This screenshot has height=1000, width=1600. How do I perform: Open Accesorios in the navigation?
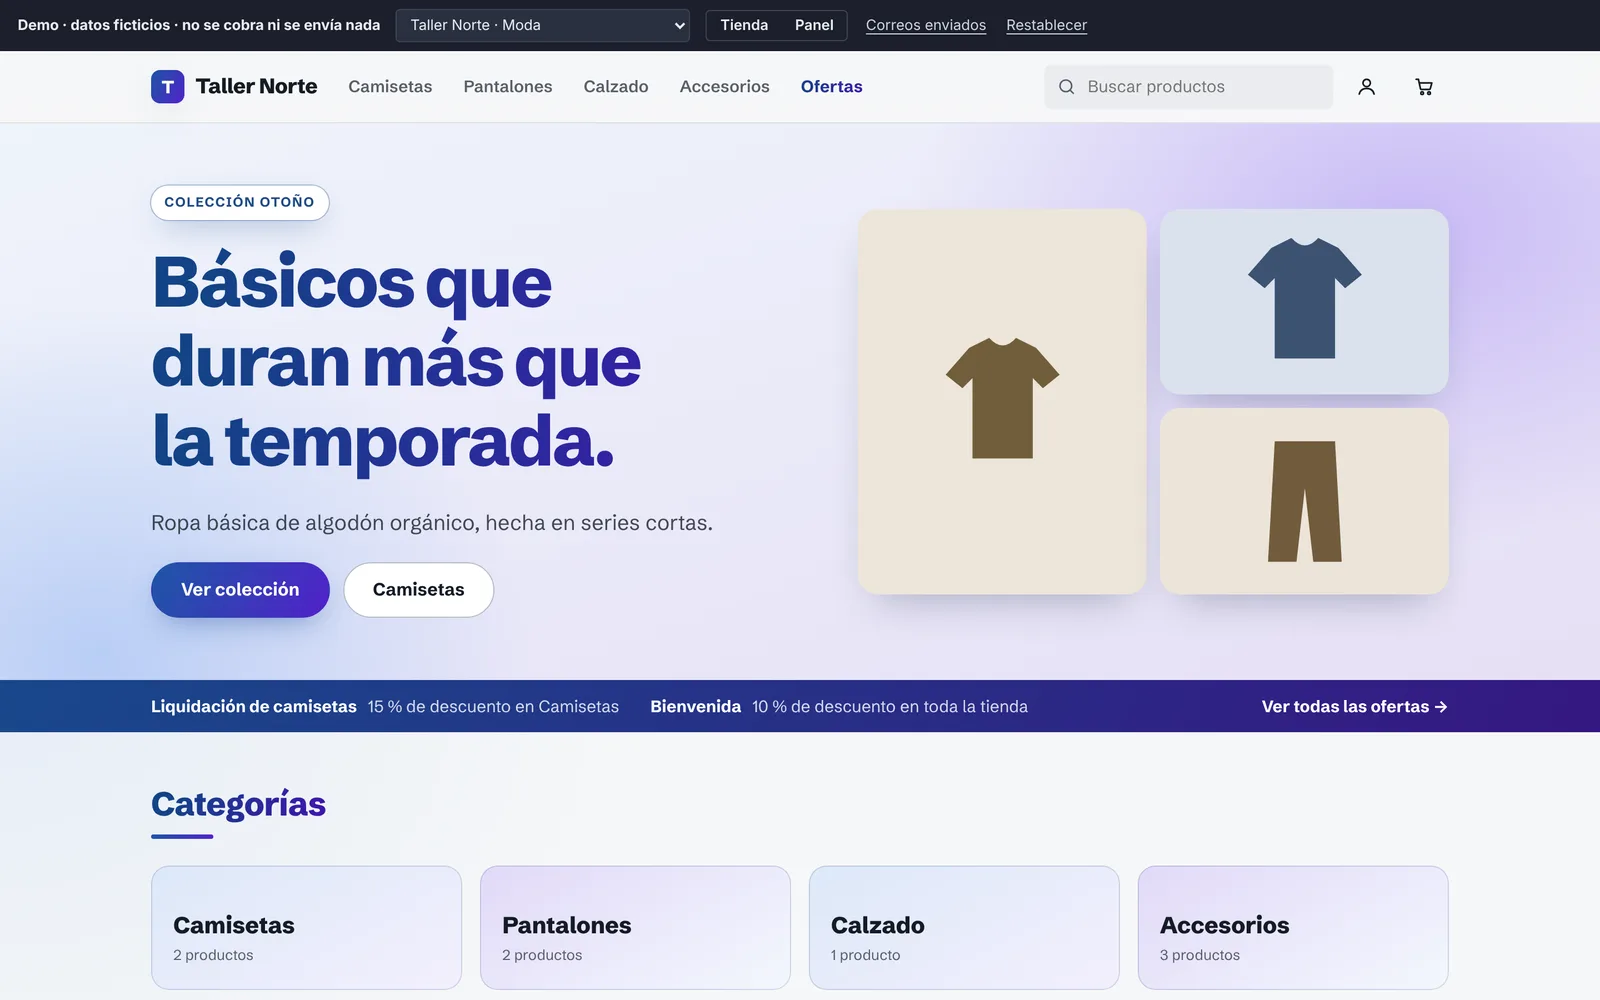724,87
